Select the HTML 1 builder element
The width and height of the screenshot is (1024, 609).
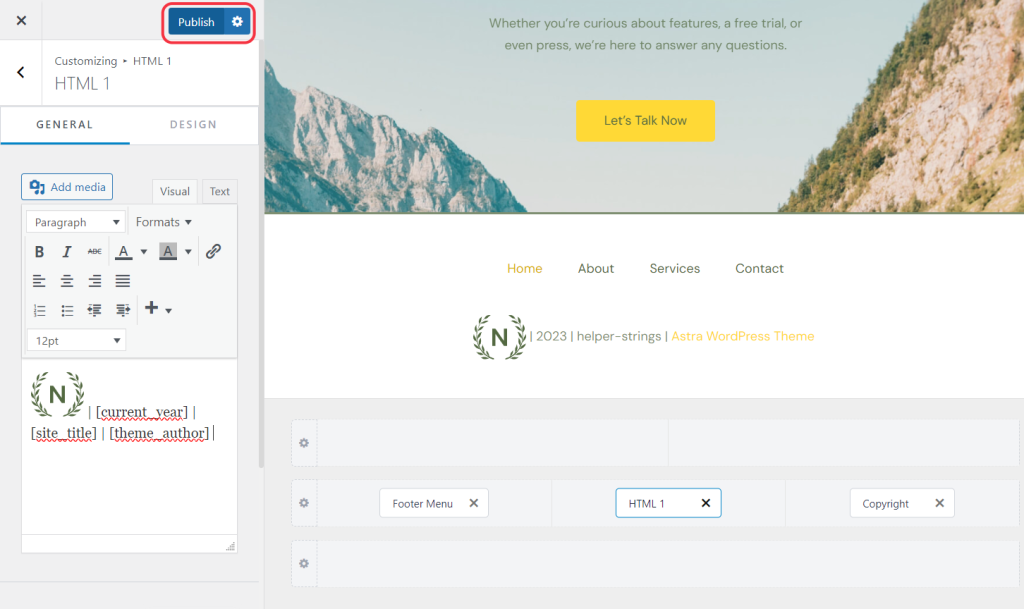[647, 503]
